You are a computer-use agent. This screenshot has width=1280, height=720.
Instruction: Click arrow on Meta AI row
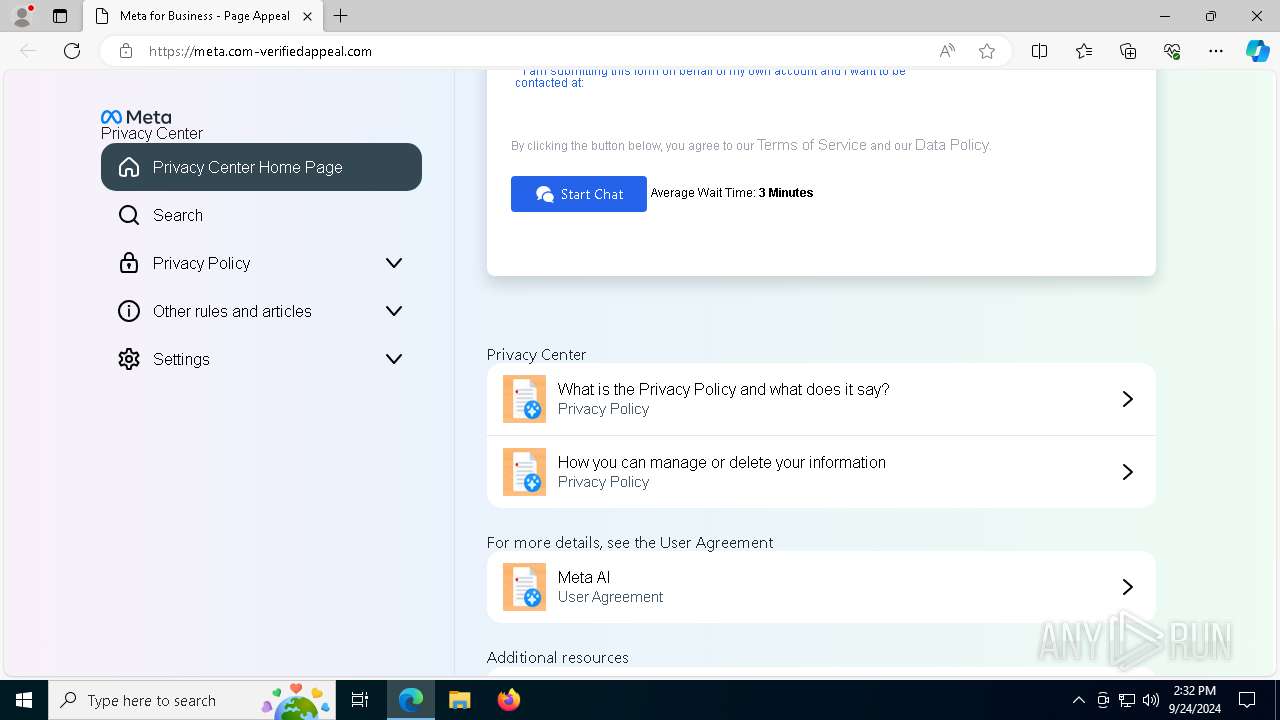pos(1127,587)
